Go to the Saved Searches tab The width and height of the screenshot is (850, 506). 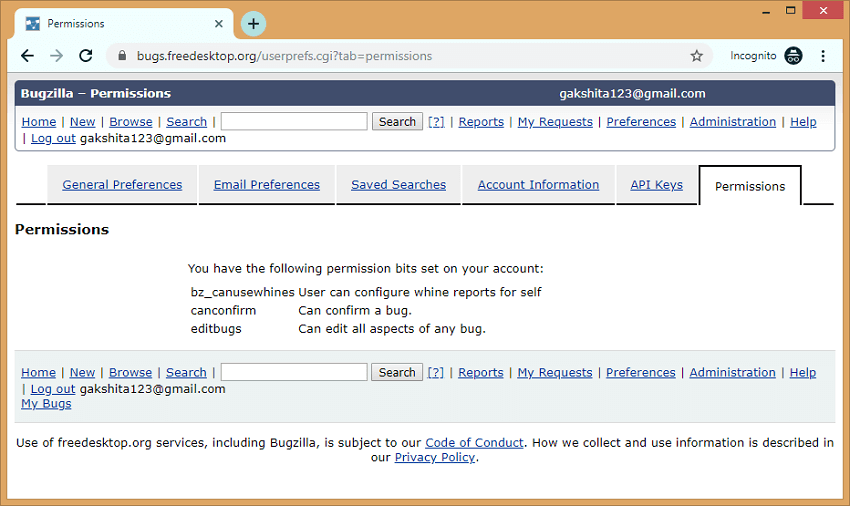[x=398, y=185]
